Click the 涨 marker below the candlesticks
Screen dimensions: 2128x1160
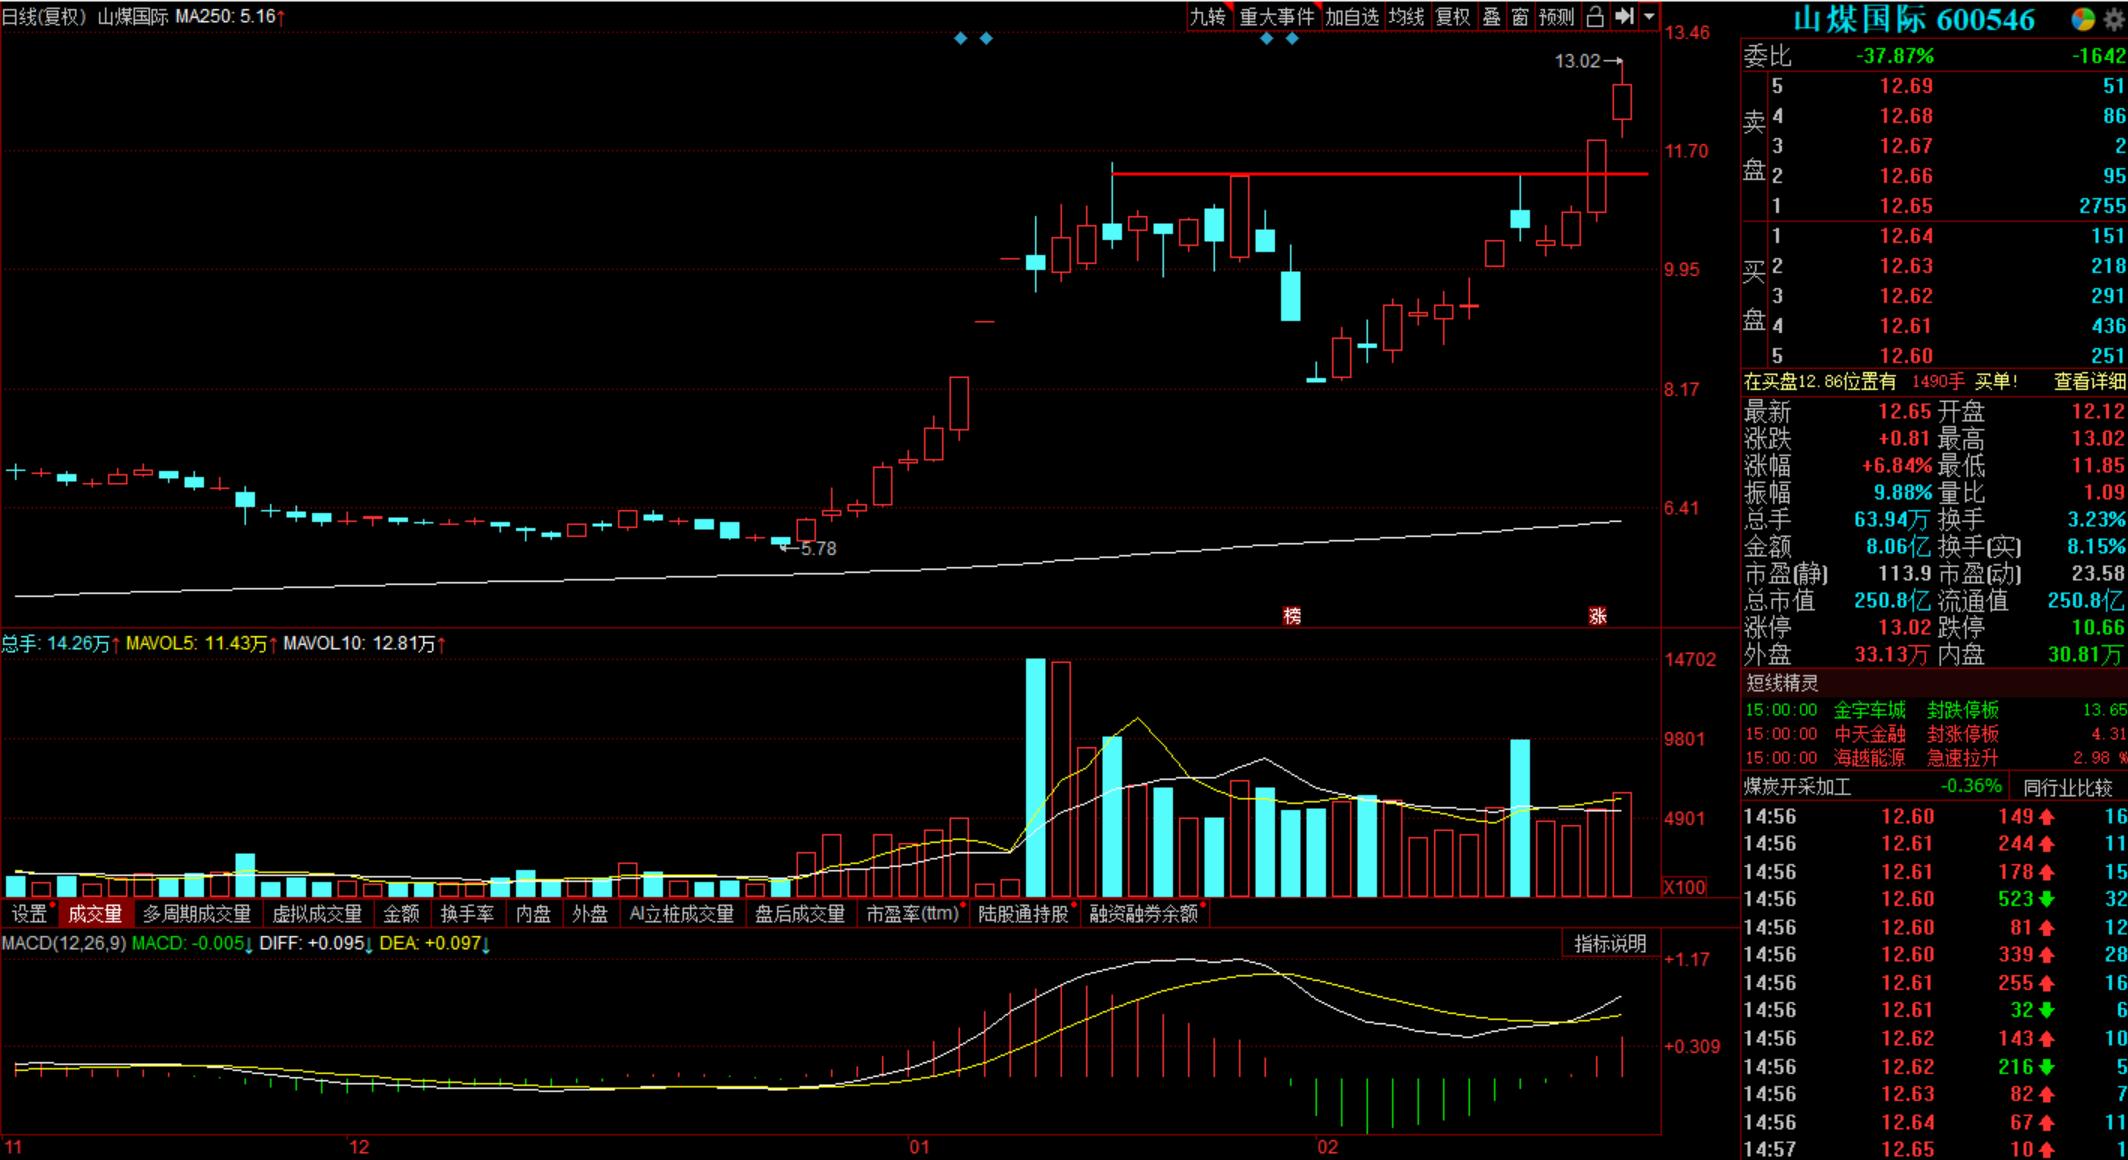(x=1597, y=616)
